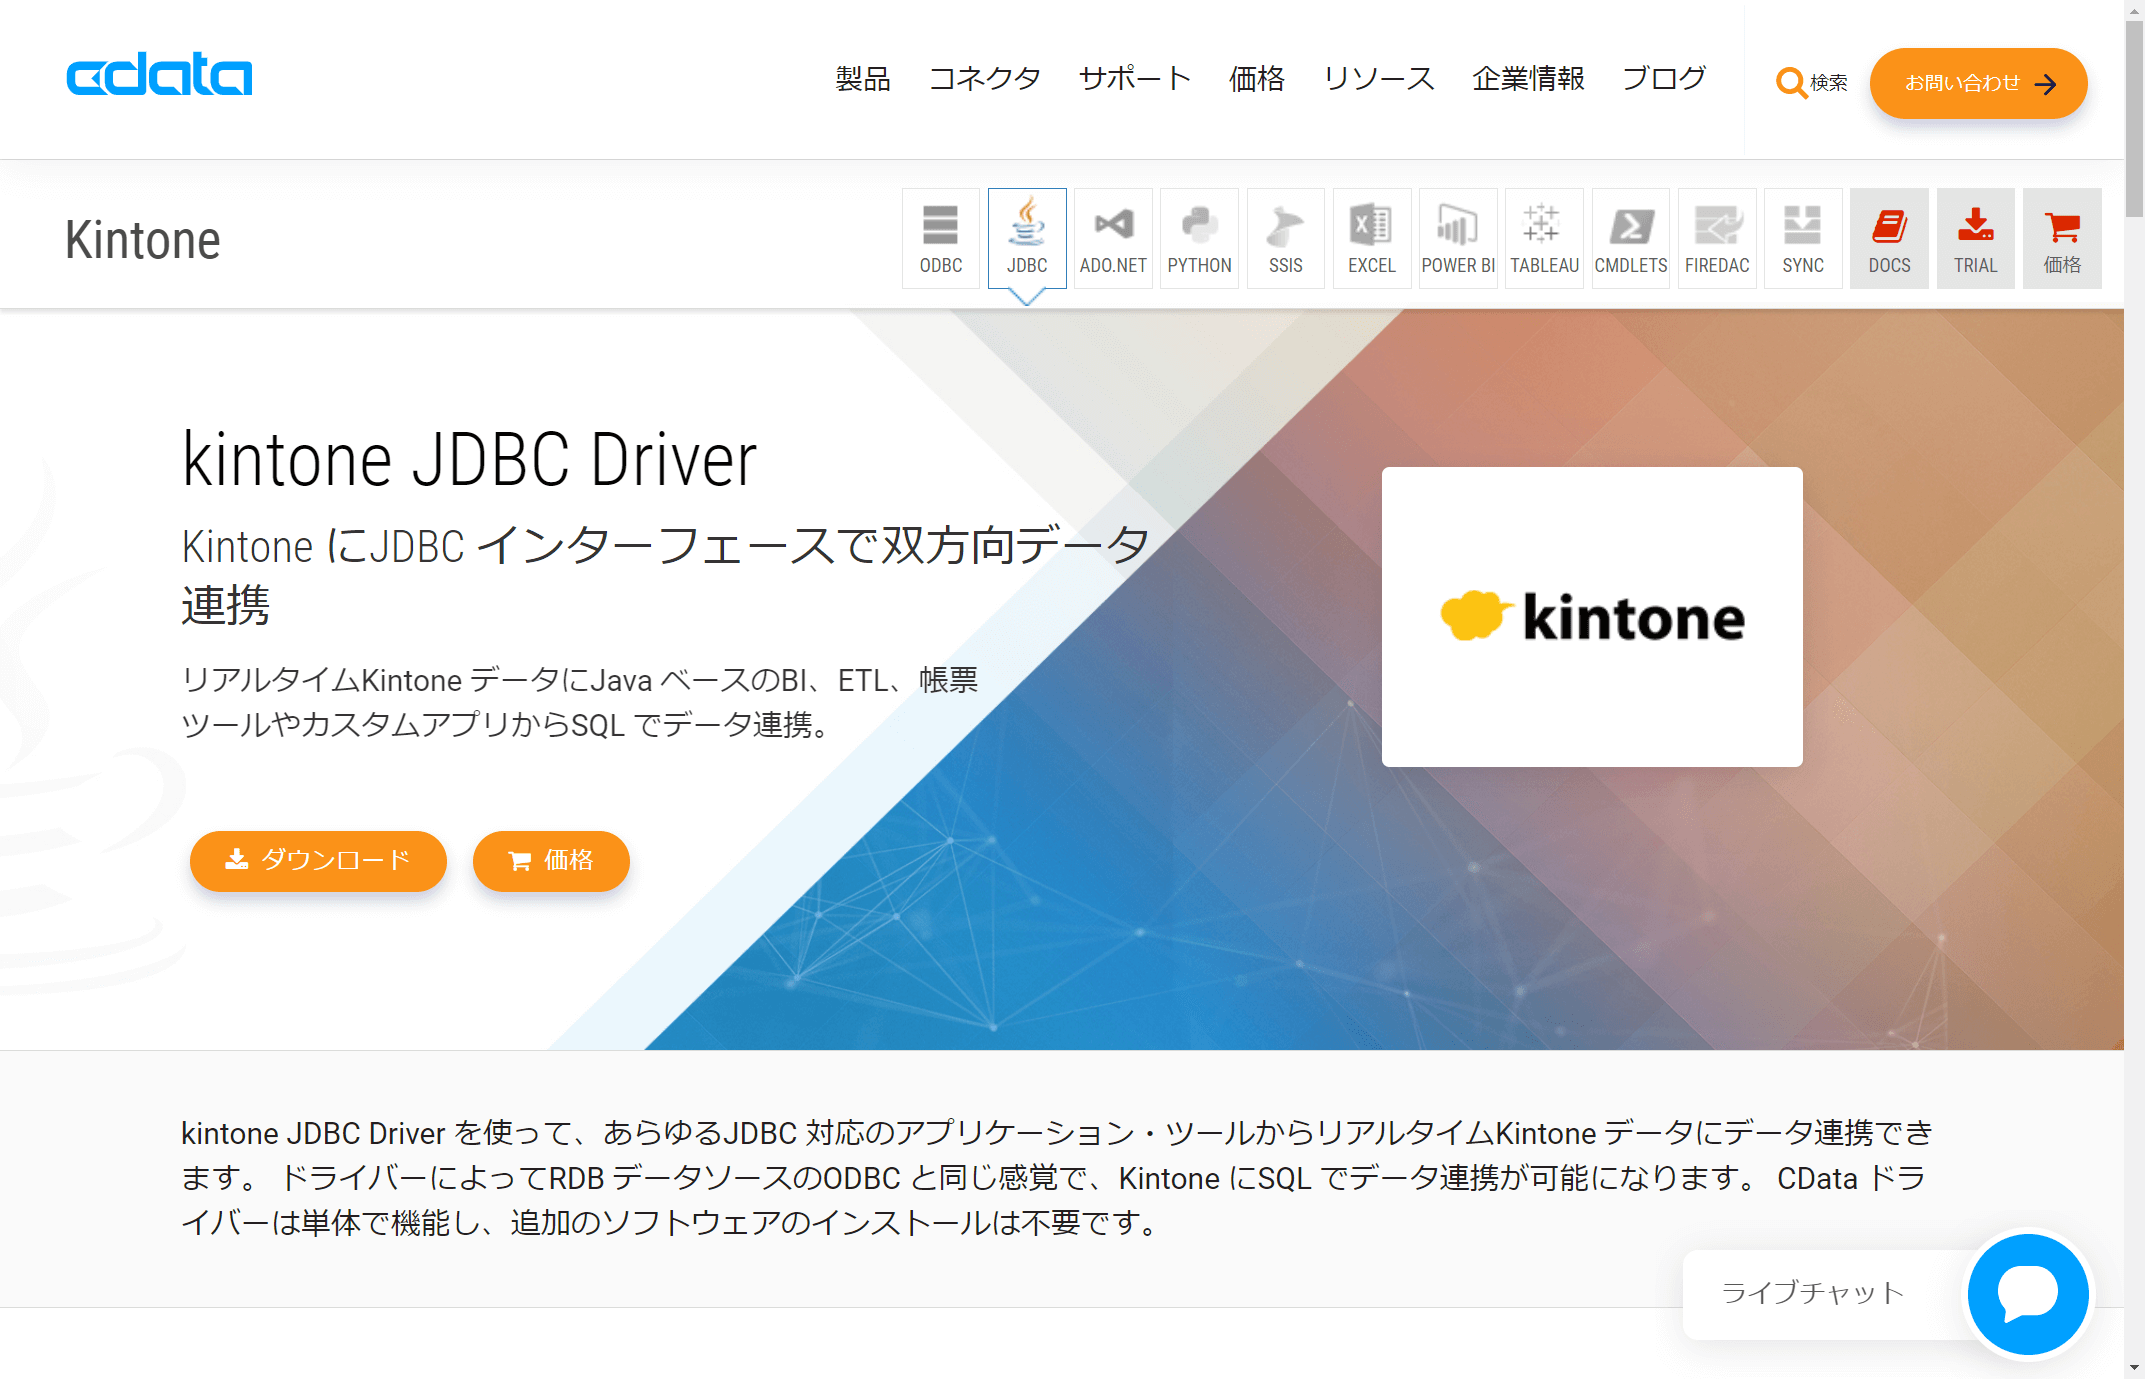The width and height of the screenshot is (2145, 1379).
Task: Select the Cmdlets PowerShell icon
Action: [1630, 239]
